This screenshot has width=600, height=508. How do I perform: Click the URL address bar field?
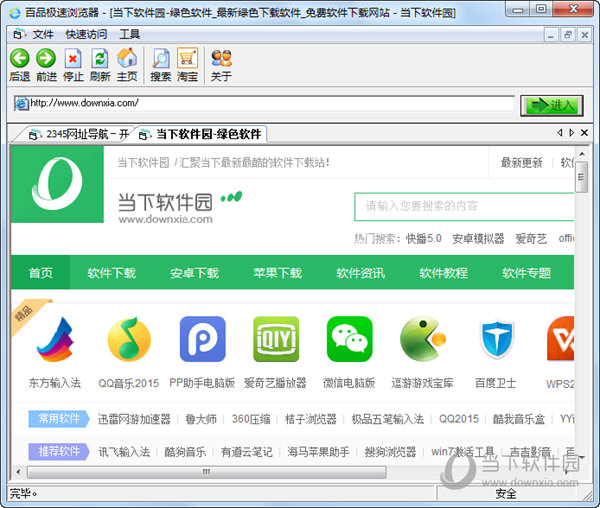click(x=270, y=103)
